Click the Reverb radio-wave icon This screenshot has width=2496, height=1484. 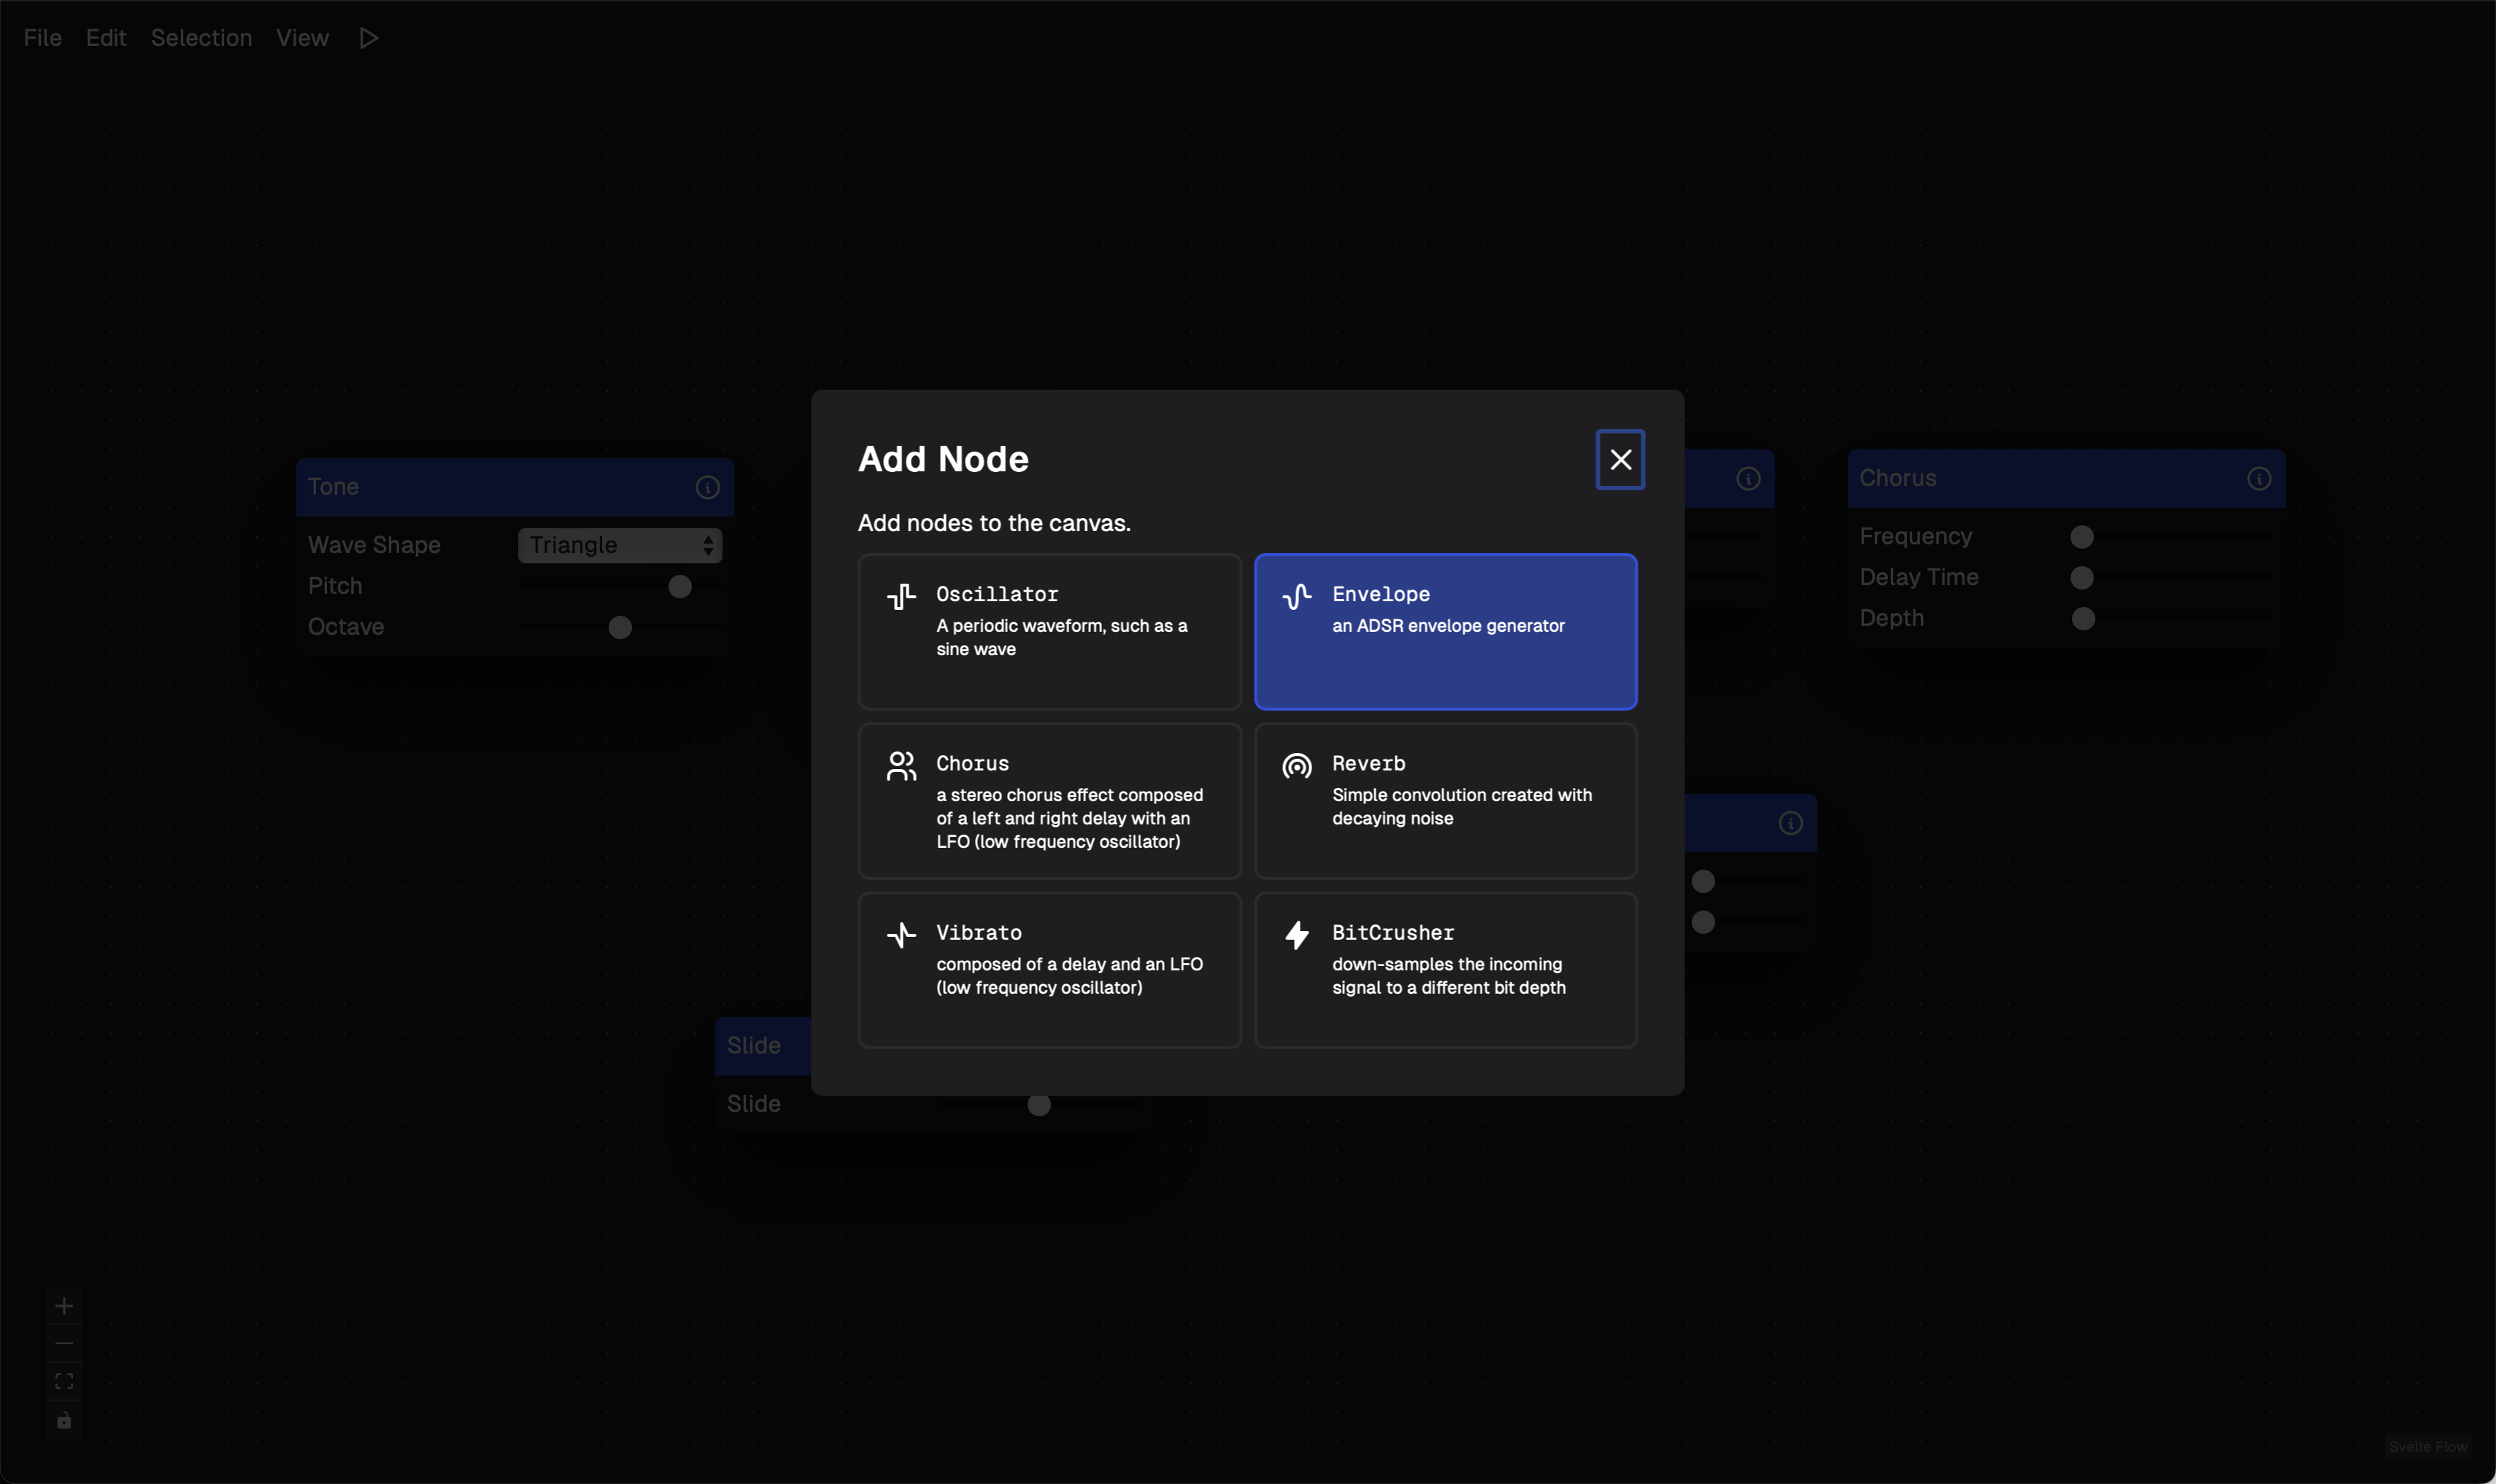(x=1297, y=766)
